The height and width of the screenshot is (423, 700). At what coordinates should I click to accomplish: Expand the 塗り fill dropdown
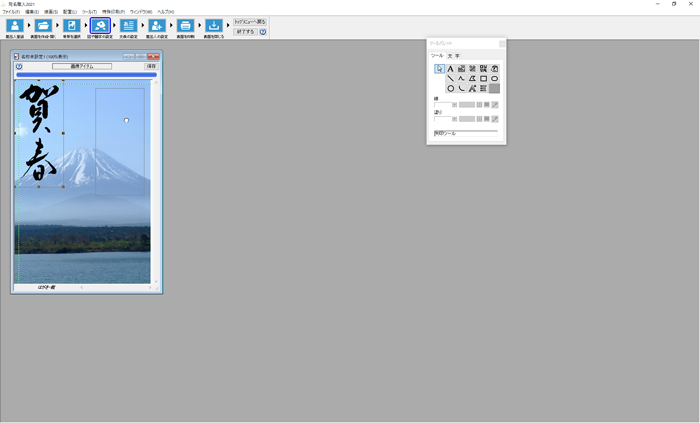[x=454, y=119]
